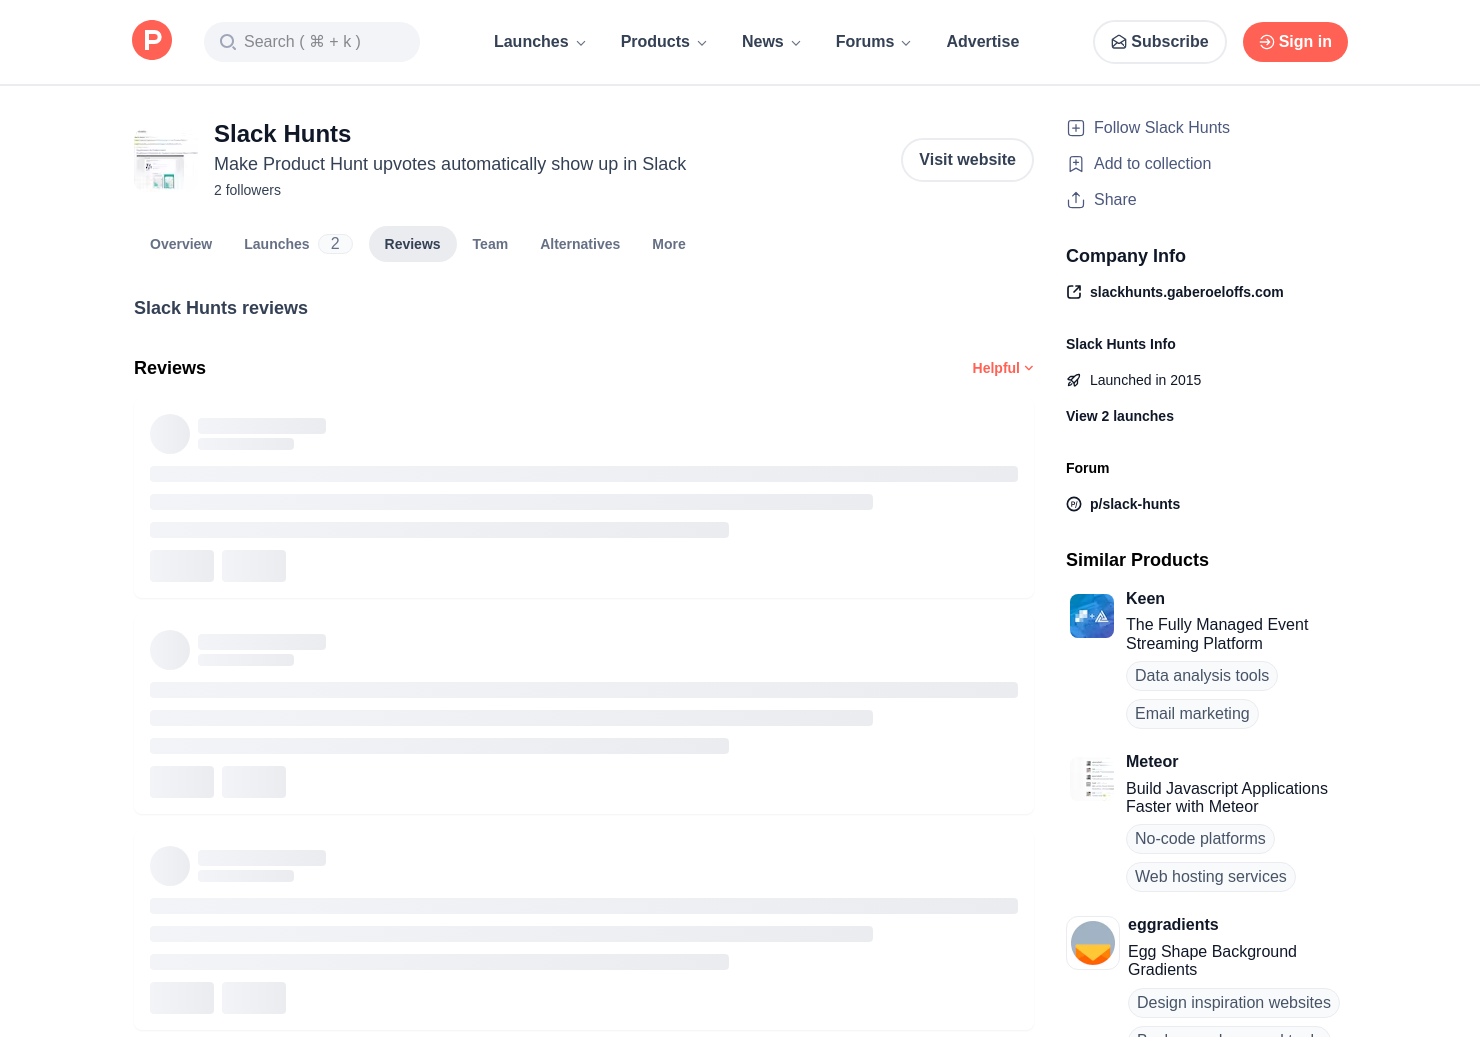Screen dimensions: 1480x1037
Task: Click the Slack Hunts heading
Action: [x=282, y=134]
